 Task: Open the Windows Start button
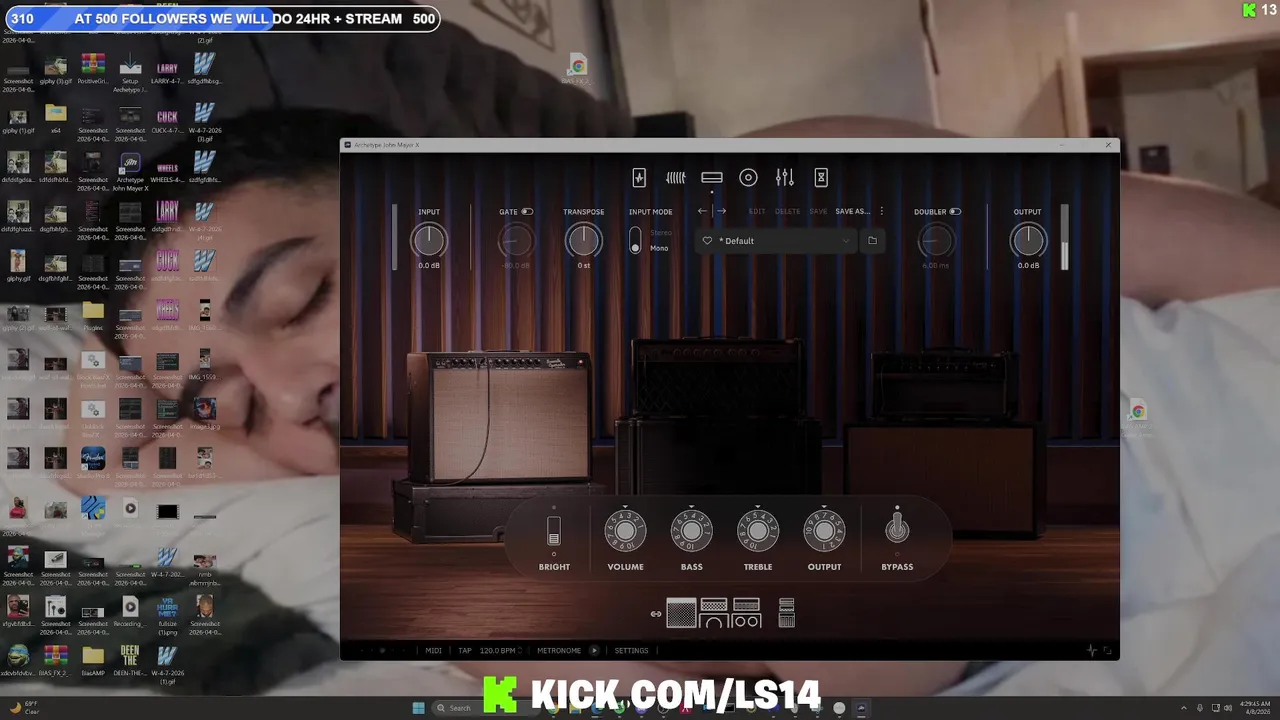point(418,708)
